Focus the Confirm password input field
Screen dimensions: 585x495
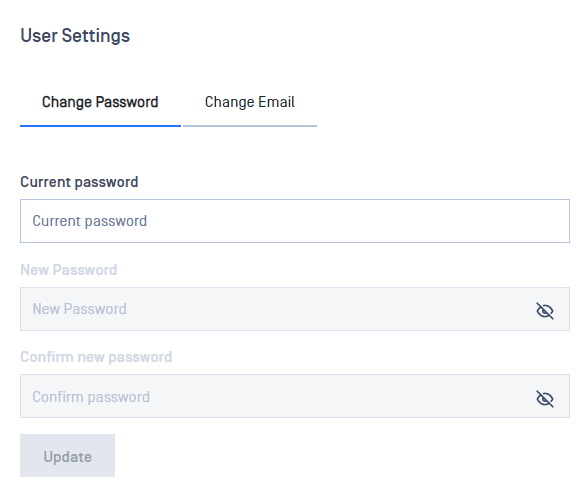click(x=295, y=396)
